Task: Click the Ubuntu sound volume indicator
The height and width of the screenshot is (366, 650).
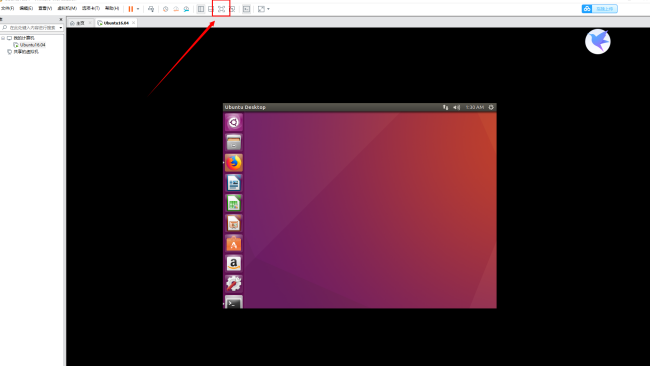Action: coord(456,107)
